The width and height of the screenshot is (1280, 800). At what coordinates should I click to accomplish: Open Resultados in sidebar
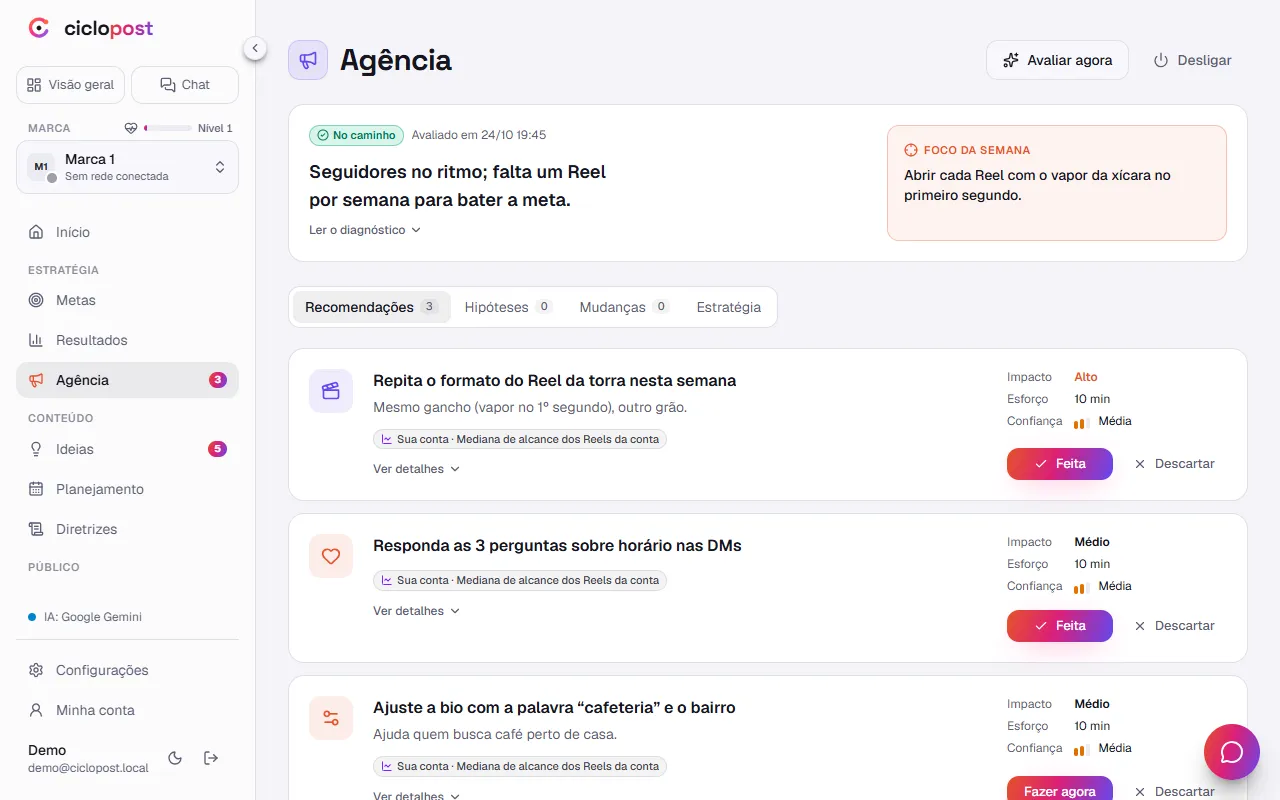(x=127, y=340)
